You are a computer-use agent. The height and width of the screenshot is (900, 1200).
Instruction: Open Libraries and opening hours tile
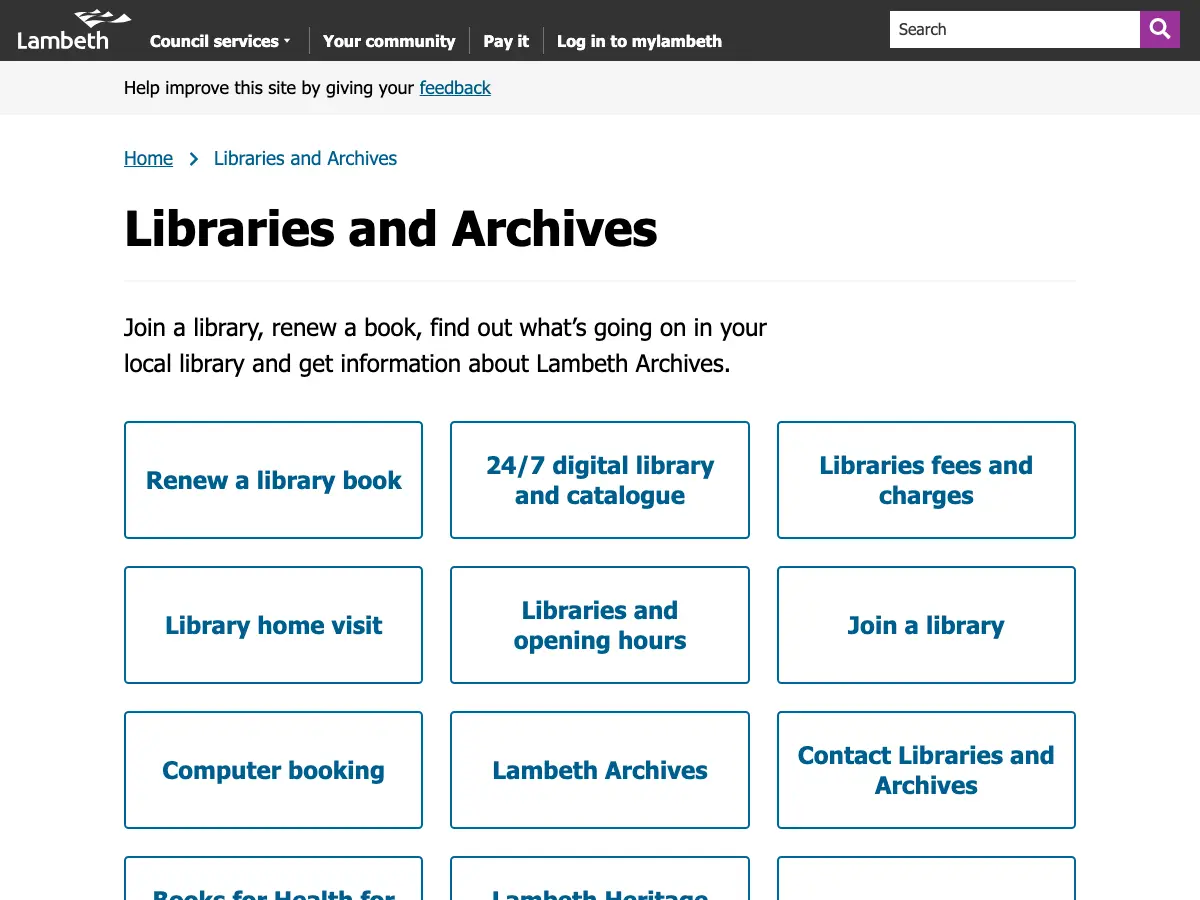[x=600, y=625]
